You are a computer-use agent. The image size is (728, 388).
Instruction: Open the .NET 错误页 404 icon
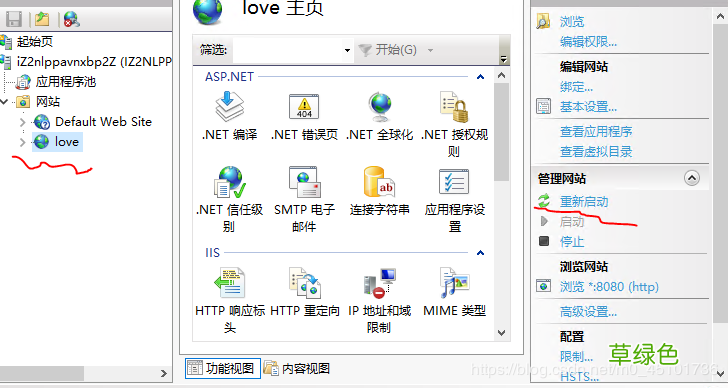[304, 106]
